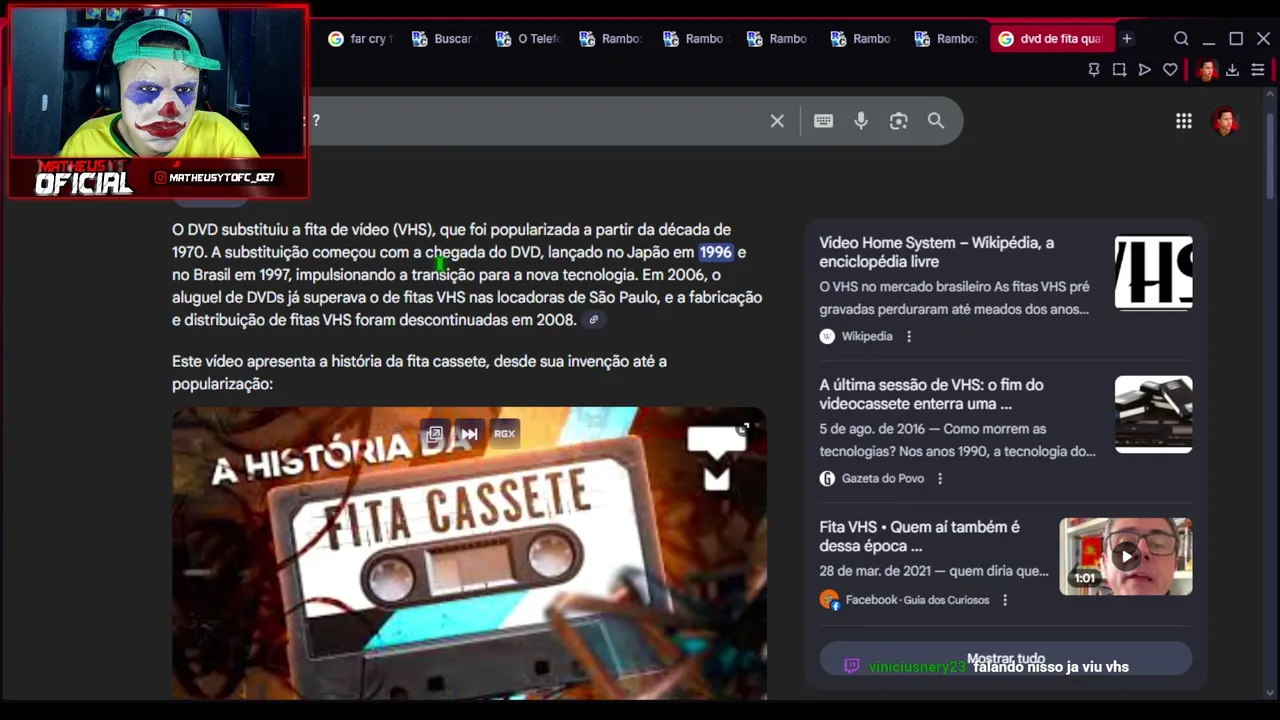
Task: Submit the query with the magnifier icon
Action: click(936, 121)
